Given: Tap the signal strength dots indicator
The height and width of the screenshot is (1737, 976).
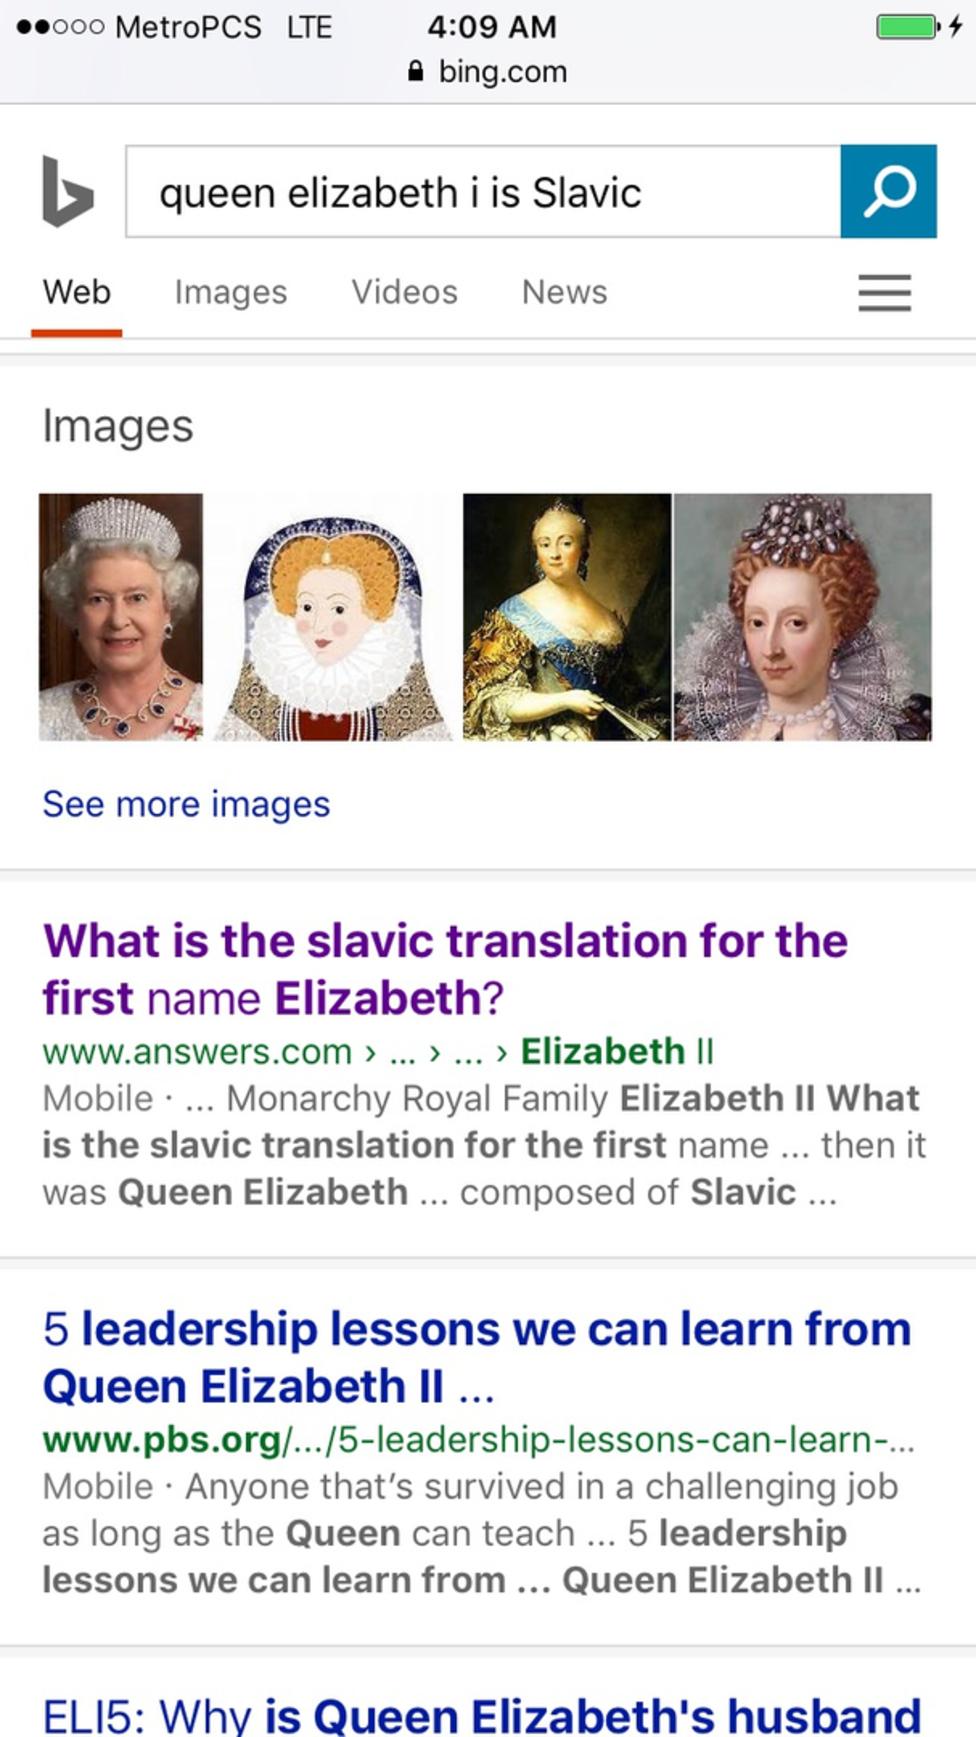Looking at the screenshot, I should point(60,27).
